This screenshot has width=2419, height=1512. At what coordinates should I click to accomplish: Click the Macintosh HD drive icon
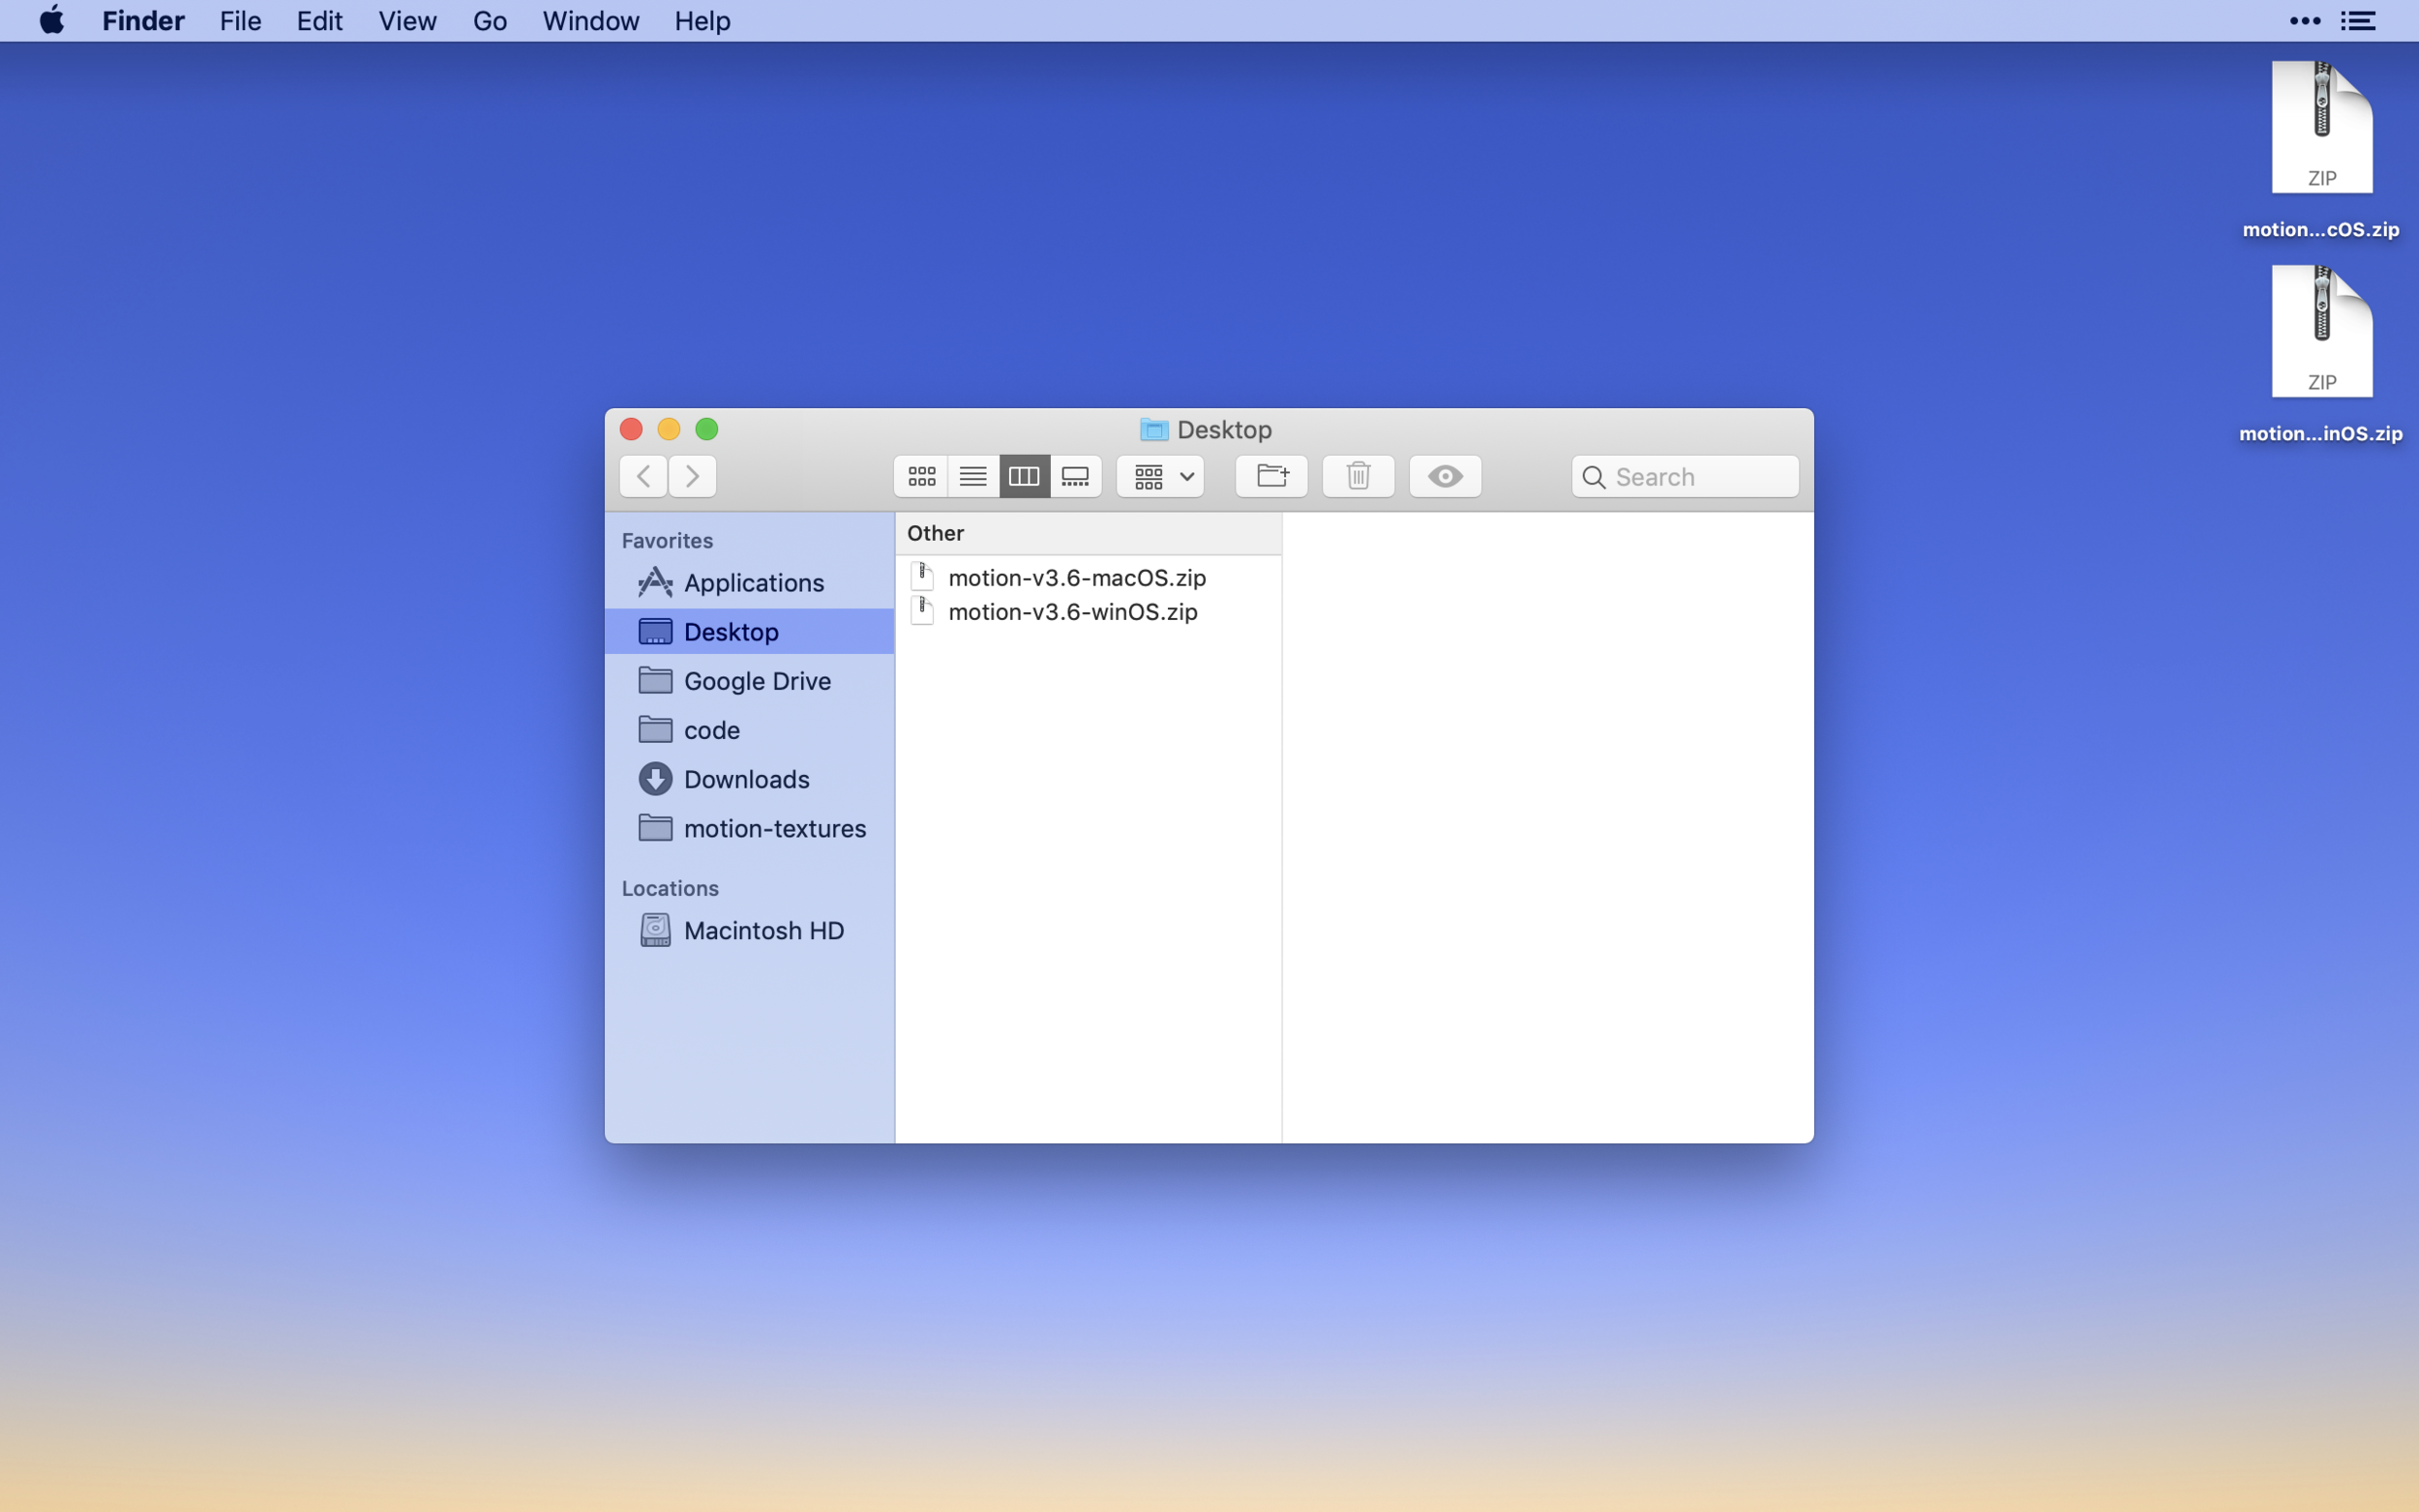[x=655, y=930]
